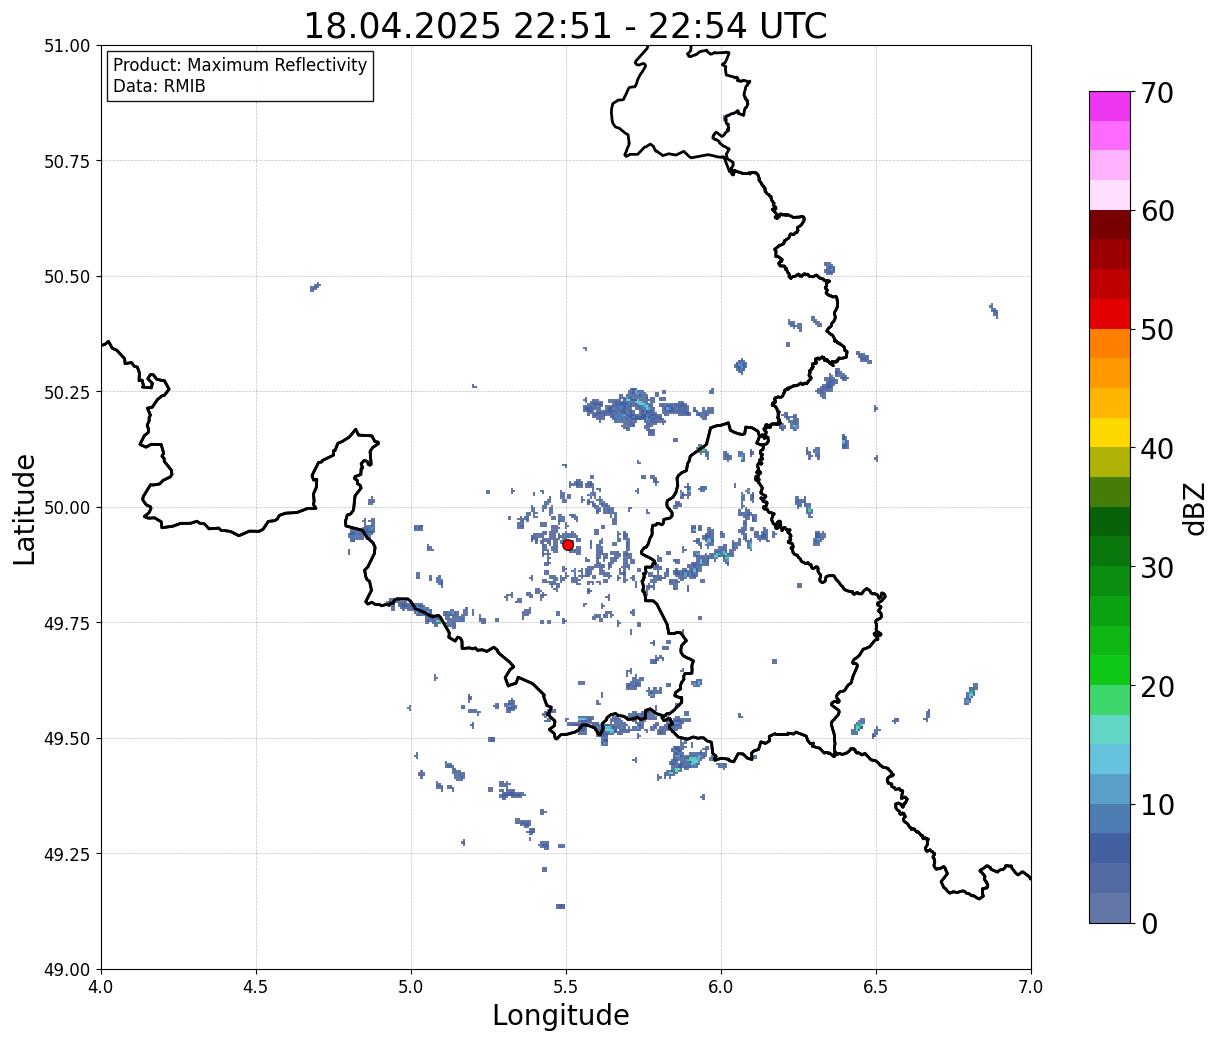Pick the orange swatch just below 50
The image size is (1219, 1040).
tap(1110, 344)
